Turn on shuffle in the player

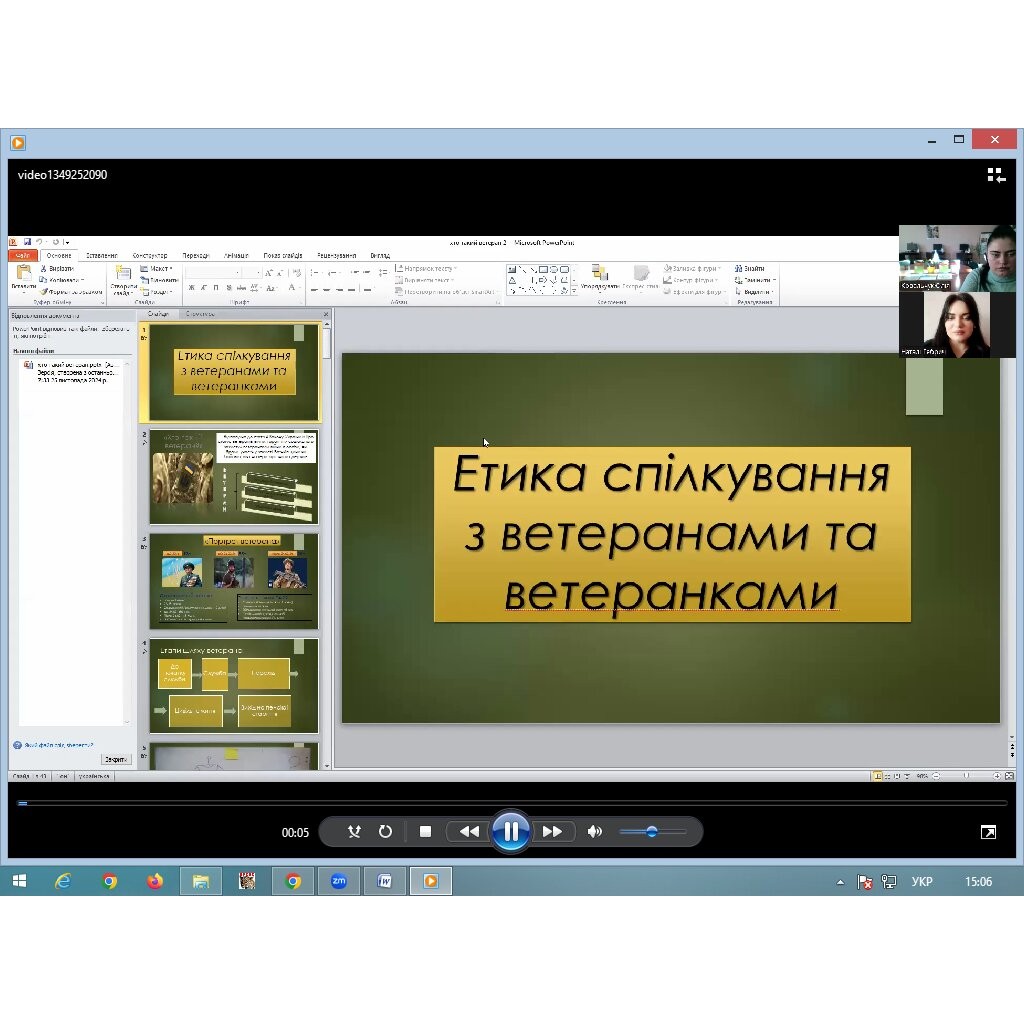pos(354,832)
